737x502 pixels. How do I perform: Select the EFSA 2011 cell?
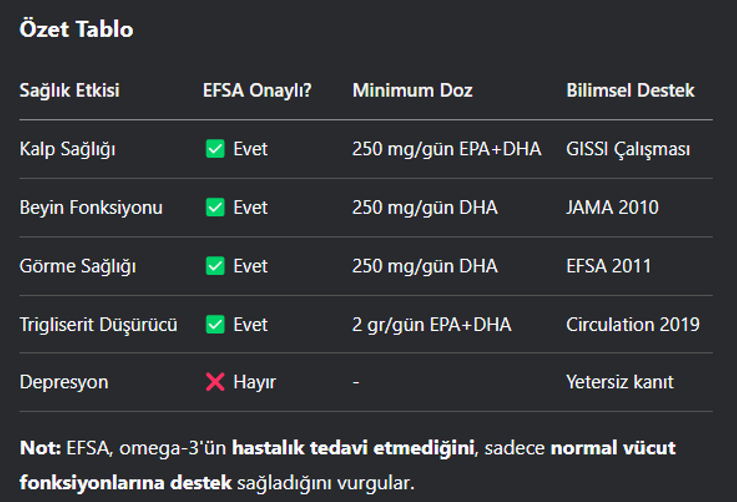[608, 266]
